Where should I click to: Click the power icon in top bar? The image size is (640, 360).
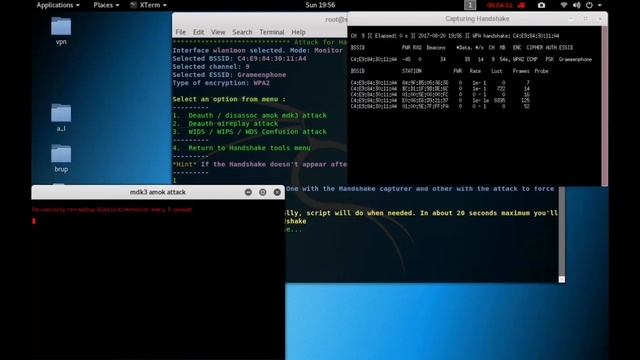pyautogui.click(x=589, y=5)
